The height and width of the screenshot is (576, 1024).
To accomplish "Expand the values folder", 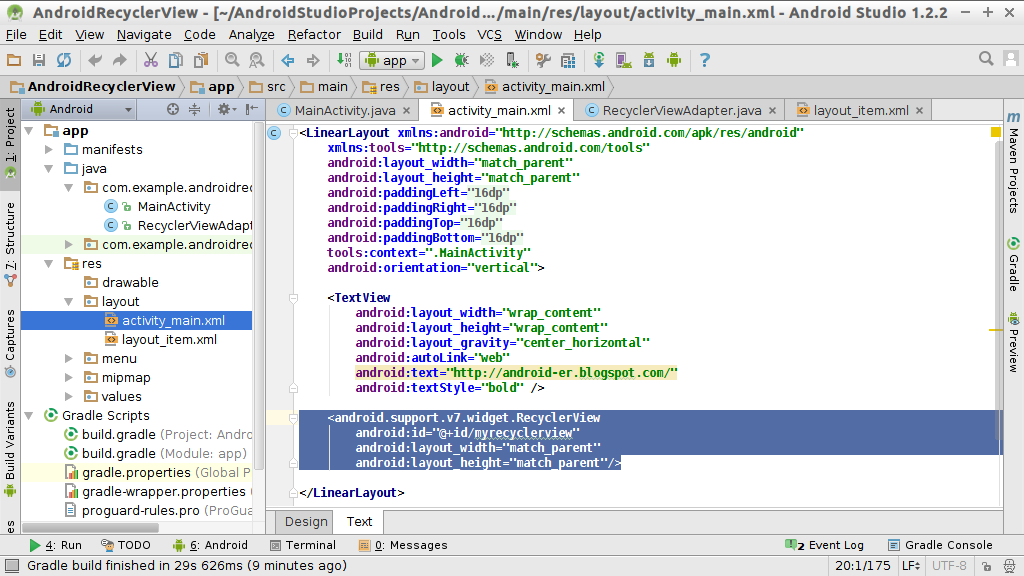I will point(69,396).
